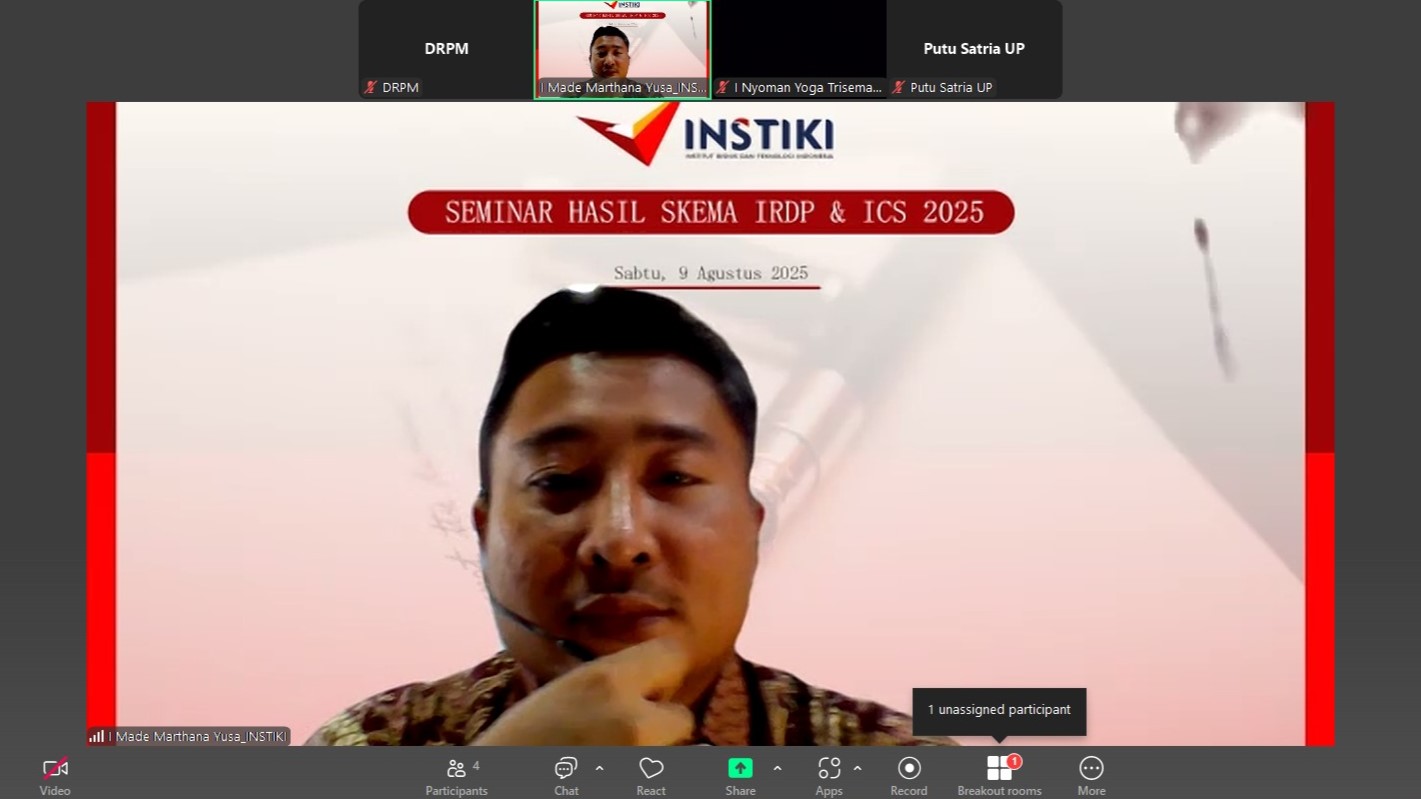Select the DRPM participant tile
Viewport: 1421px width, 799px height.
point(446,48)
